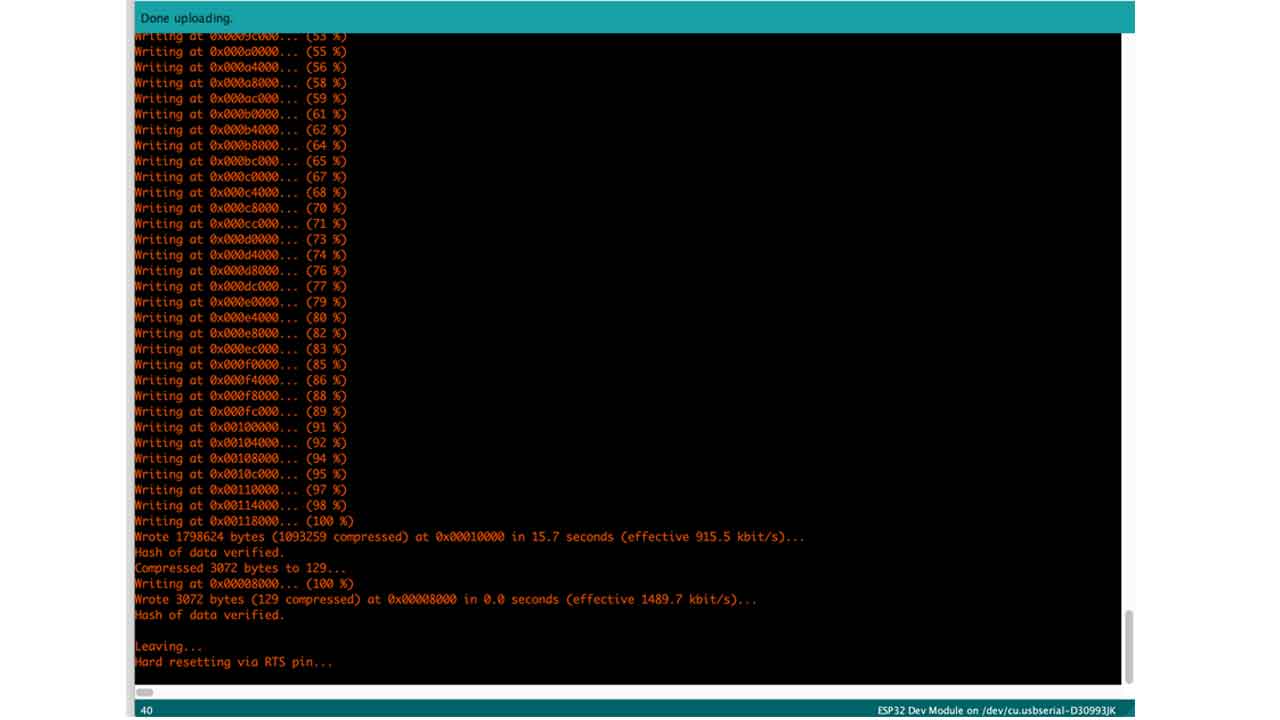1280x720 pixels.
Task: Click the 'Writing at 0x000ac000... (59 %)' line
Action: coord(241,99)
